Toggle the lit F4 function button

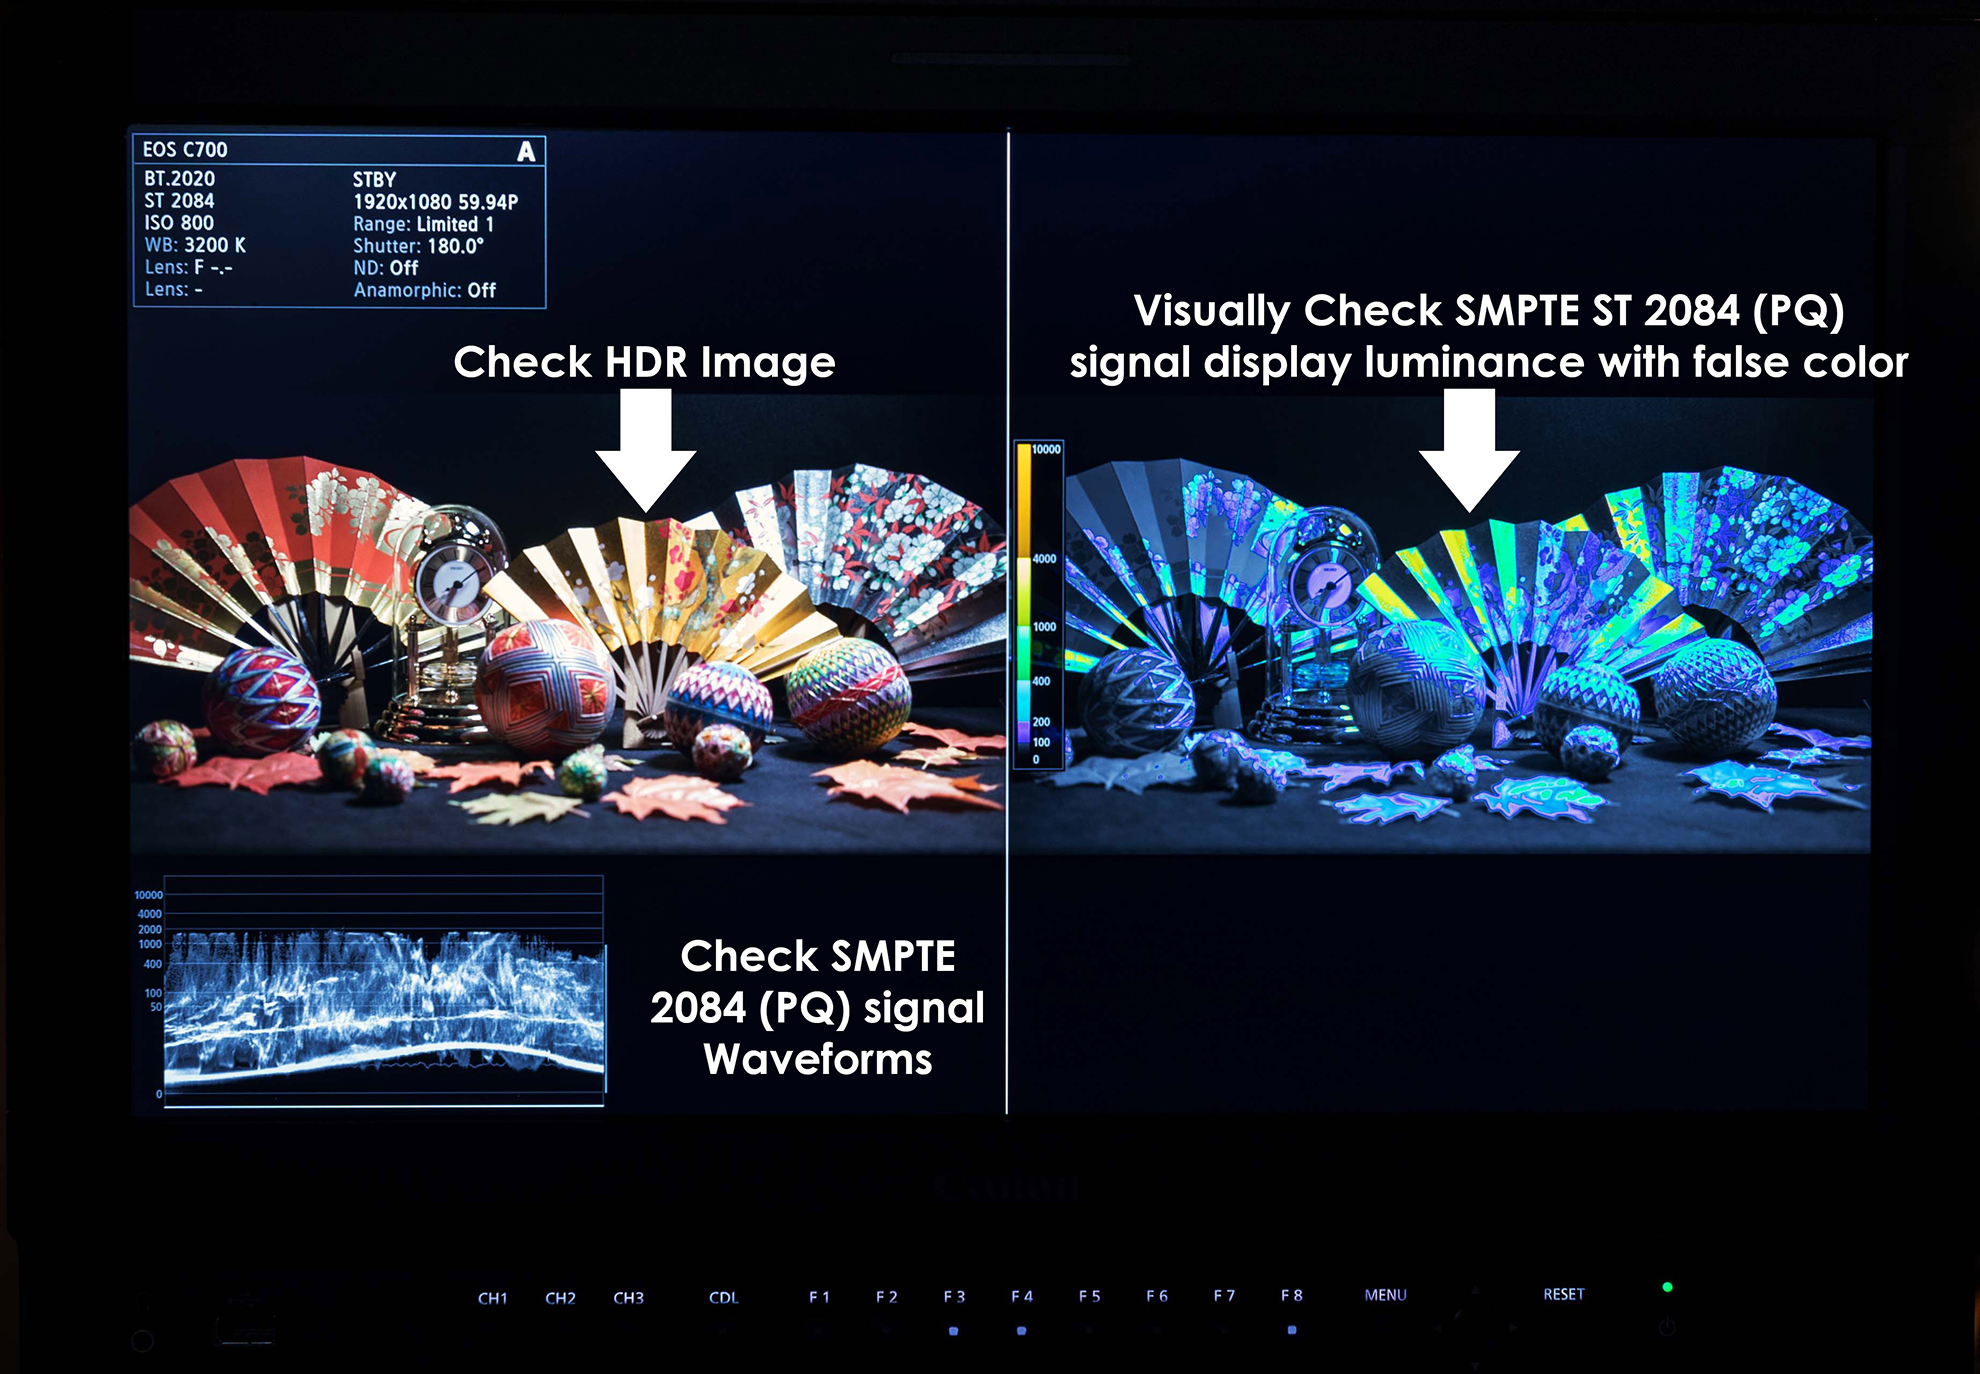point(1021,1330)
